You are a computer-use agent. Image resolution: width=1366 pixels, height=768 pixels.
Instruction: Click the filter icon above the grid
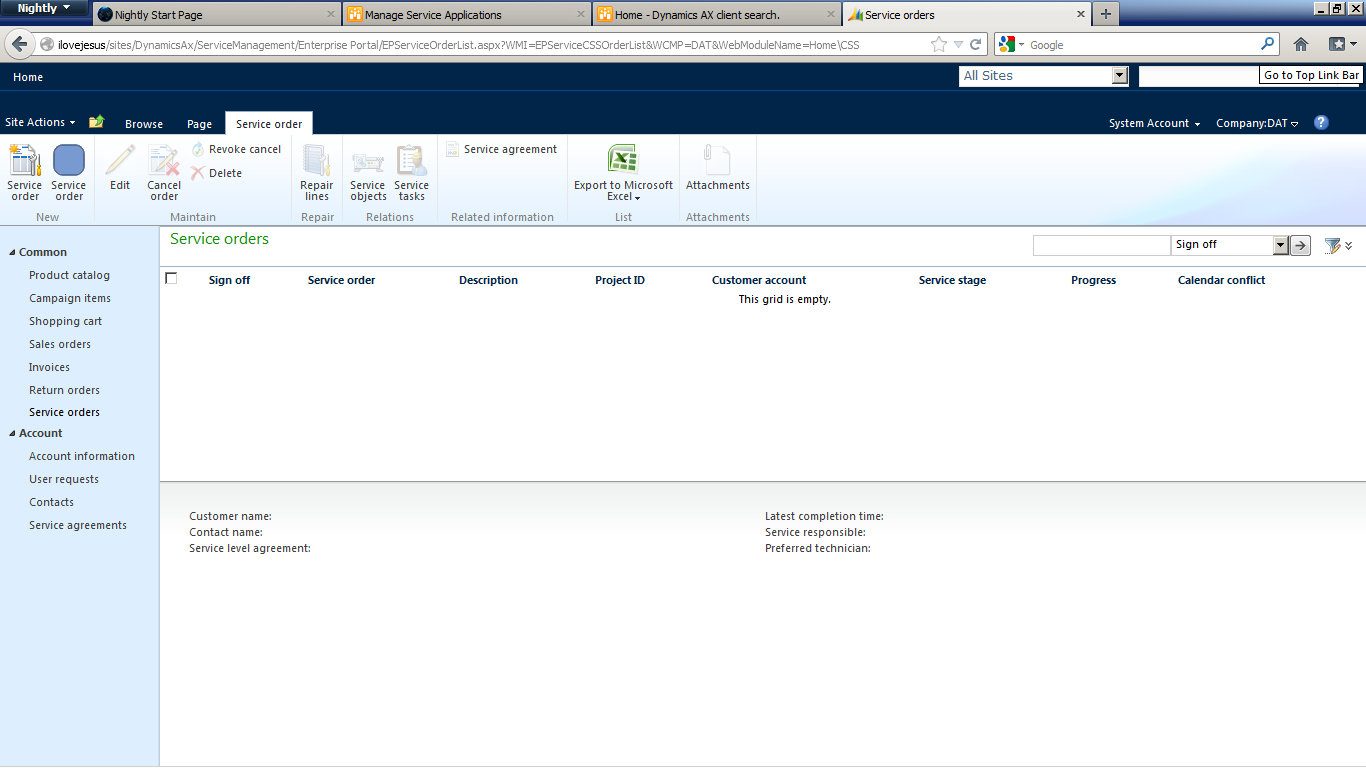1334,245
